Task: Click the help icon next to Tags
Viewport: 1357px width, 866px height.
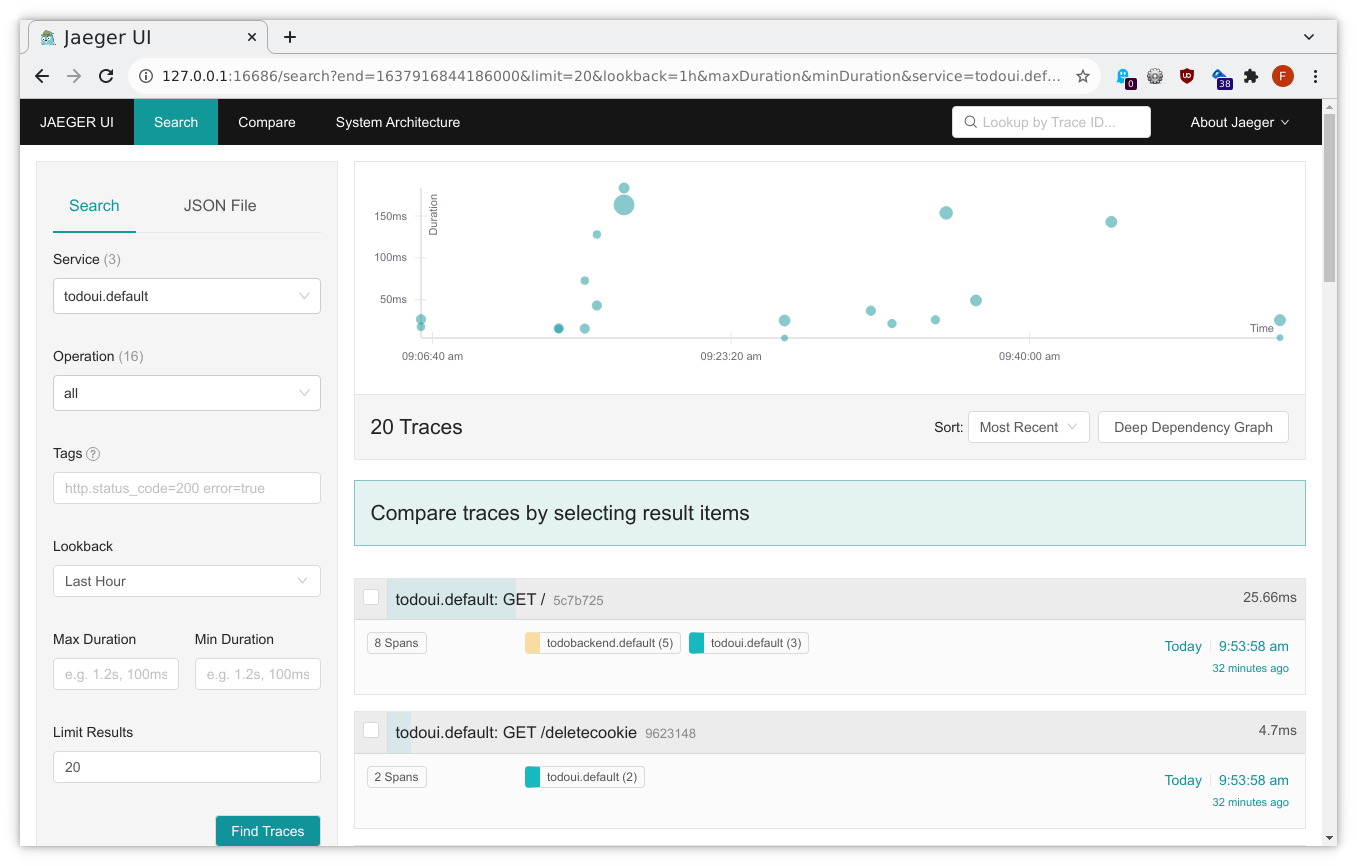Action: [93, 454]
